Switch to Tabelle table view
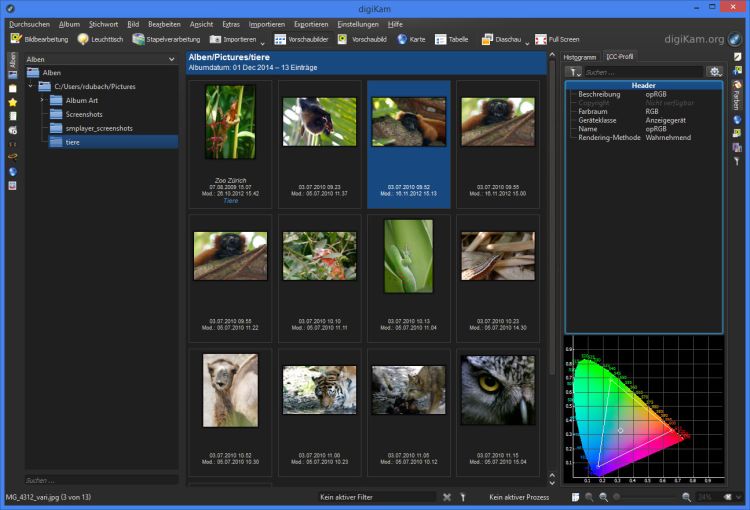 [451, 39]
